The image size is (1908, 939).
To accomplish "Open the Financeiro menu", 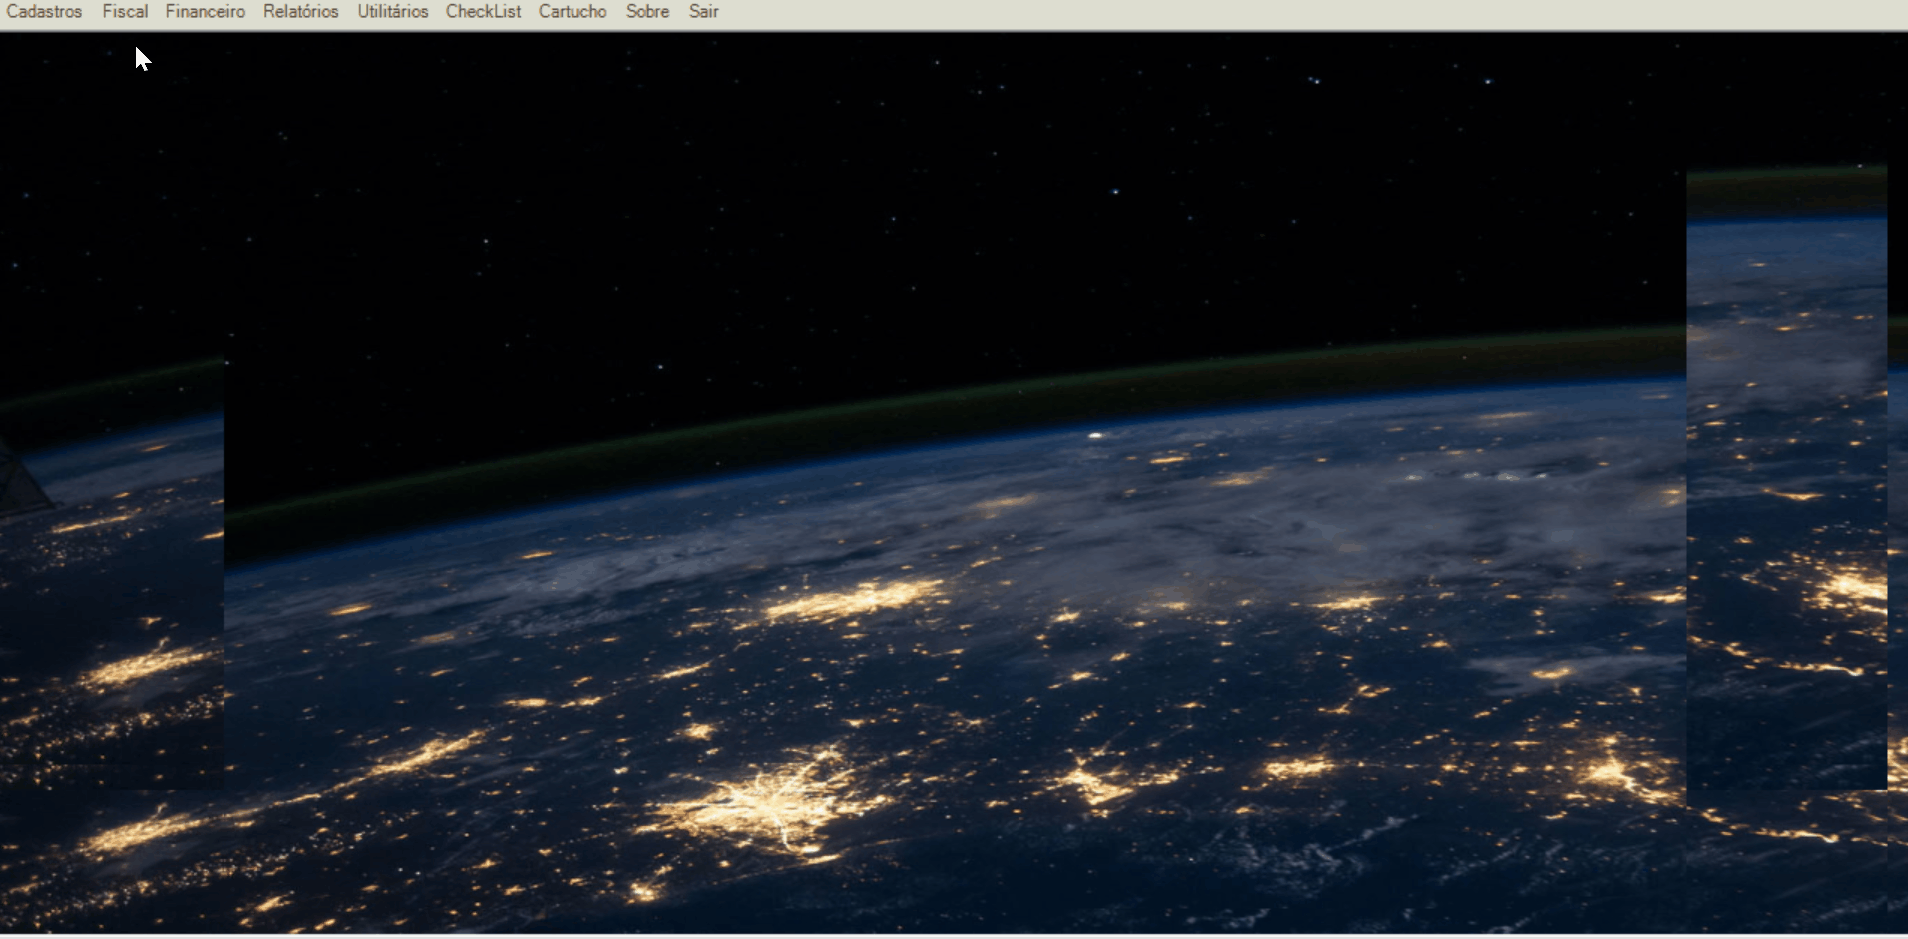I will [x=205, y=12].
